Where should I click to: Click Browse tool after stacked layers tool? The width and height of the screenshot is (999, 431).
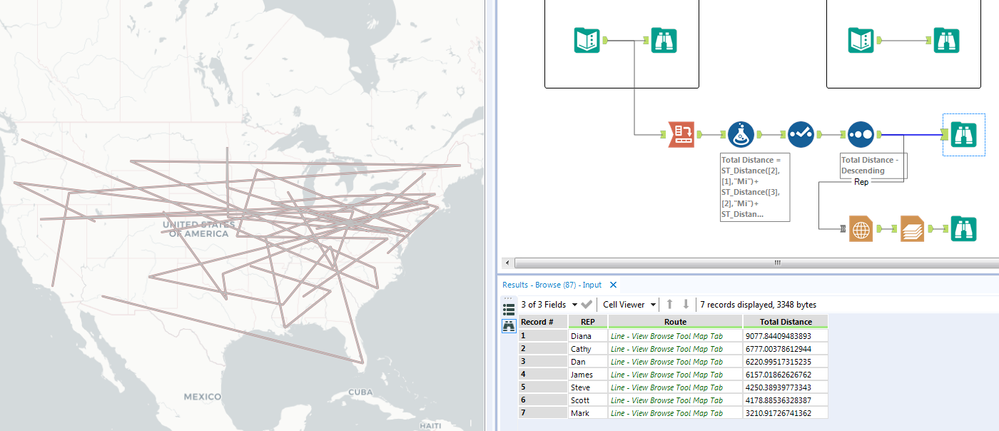pyautogui.click(x=964, y=229)
